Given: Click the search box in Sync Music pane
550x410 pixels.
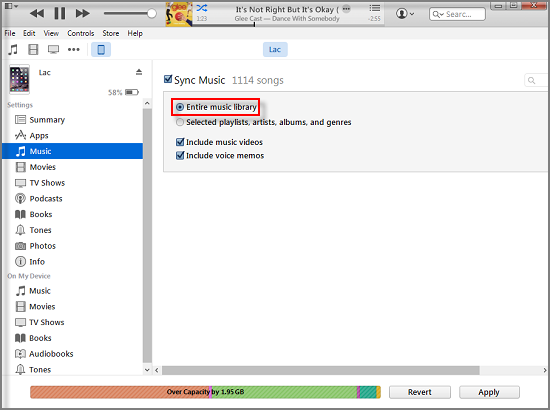Looking at the screenshot, I should pos(537,80).
